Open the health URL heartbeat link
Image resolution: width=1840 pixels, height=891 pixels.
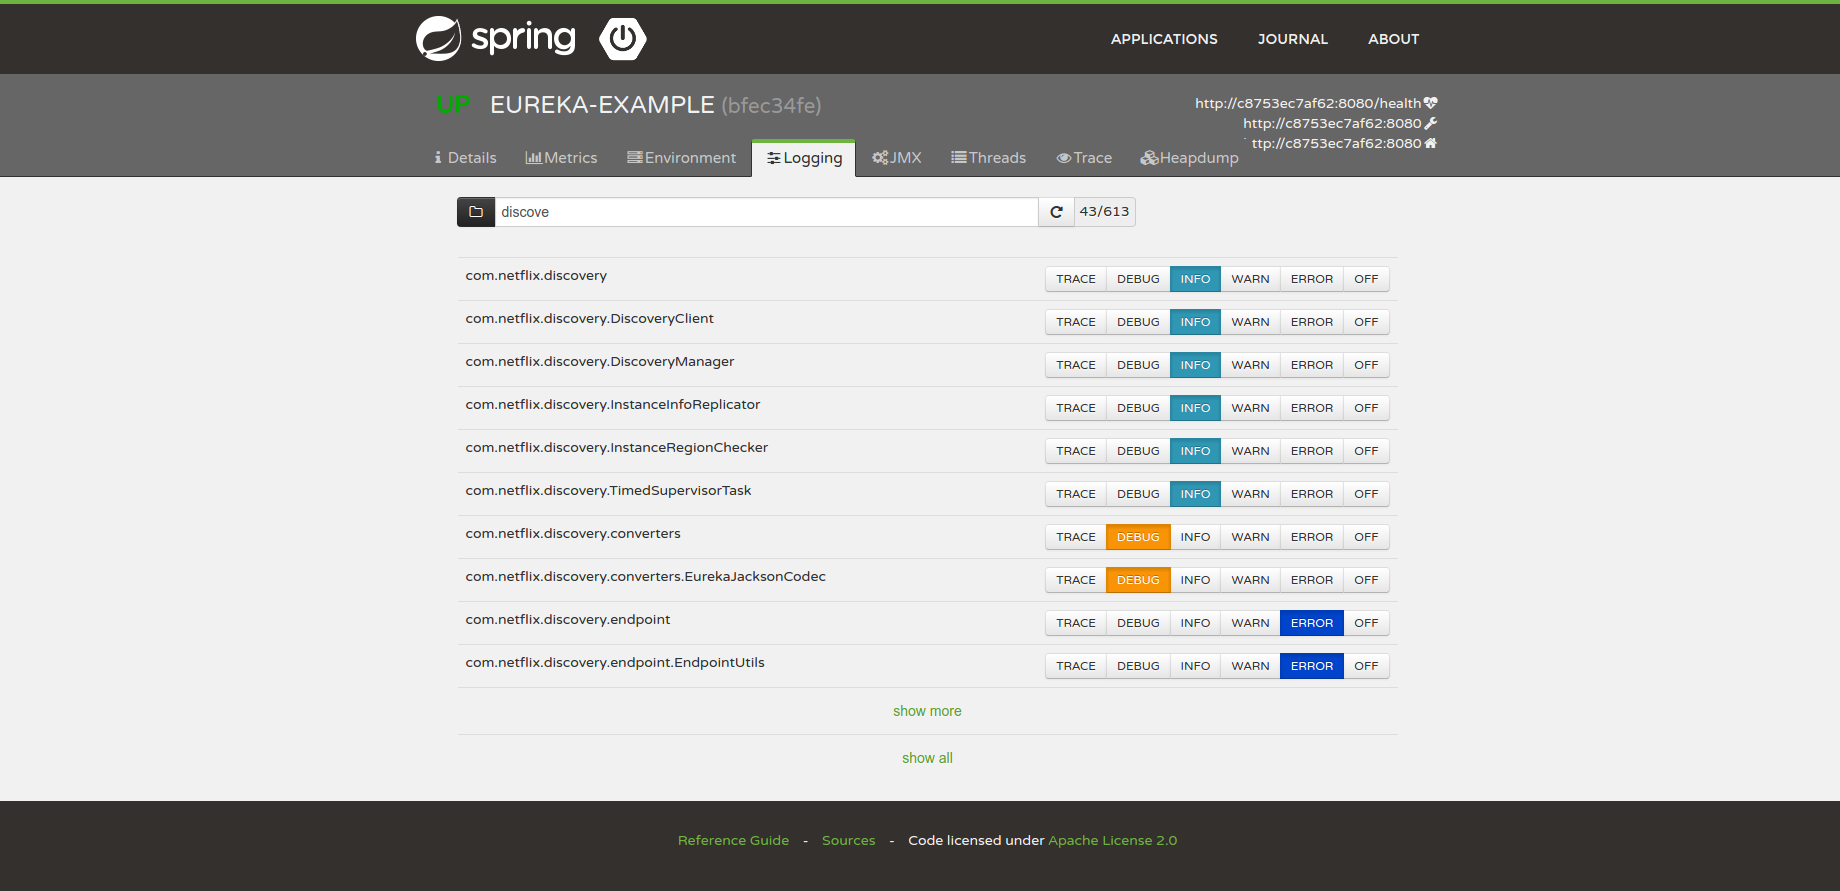[1315, 103]
